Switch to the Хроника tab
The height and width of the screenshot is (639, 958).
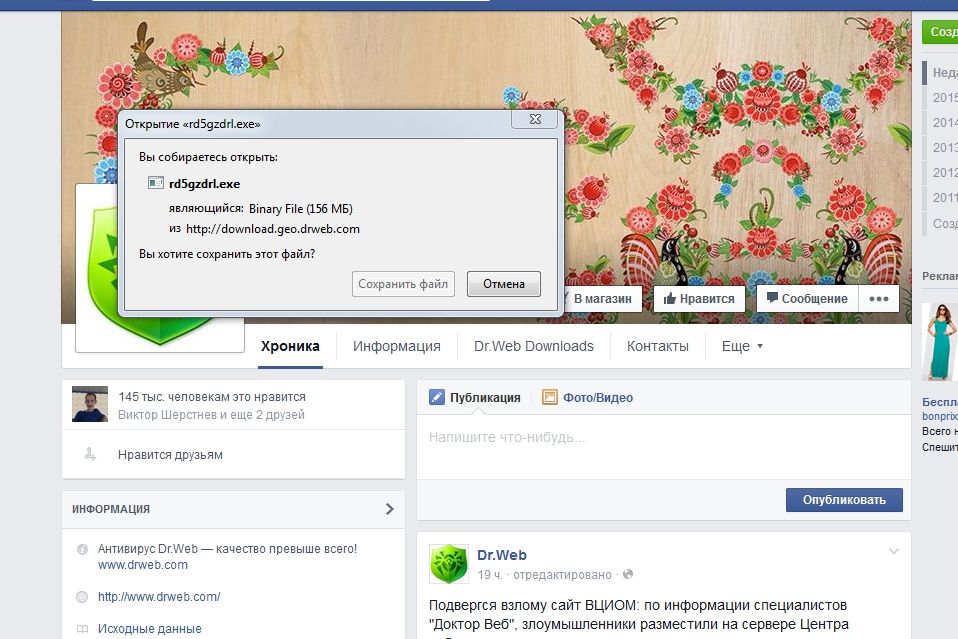click(290, 346)
